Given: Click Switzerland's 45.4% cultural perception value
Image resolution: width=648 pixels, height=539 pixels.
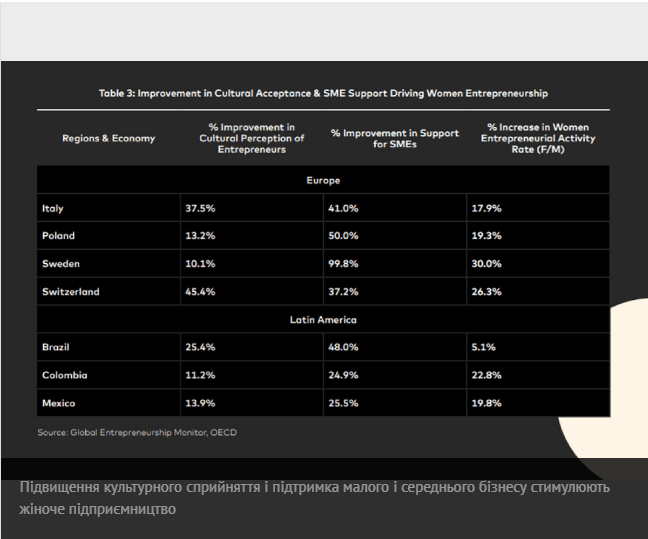Looking at the screenshot, I should pos(201,292).
